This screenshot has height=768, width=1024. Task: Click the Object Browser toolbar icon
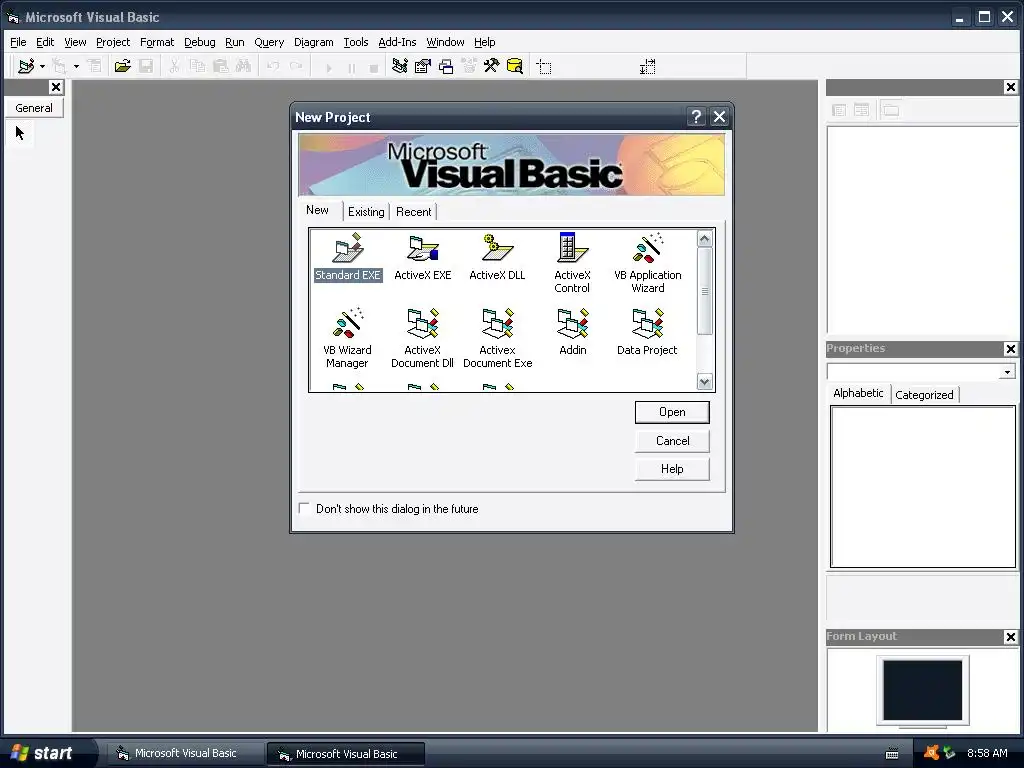[469, 66]
